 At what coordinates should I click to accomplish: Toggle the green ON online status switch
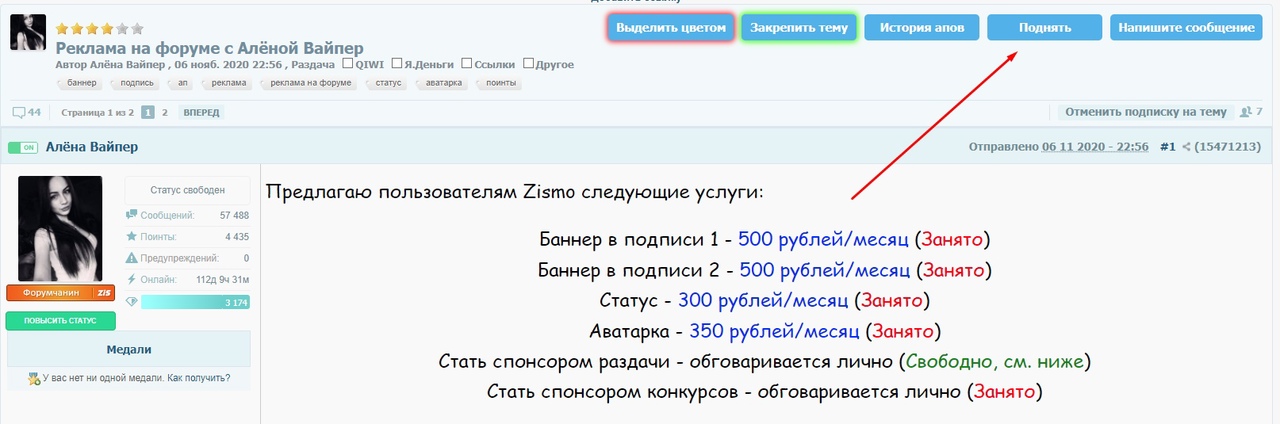[x=22, y=148]
